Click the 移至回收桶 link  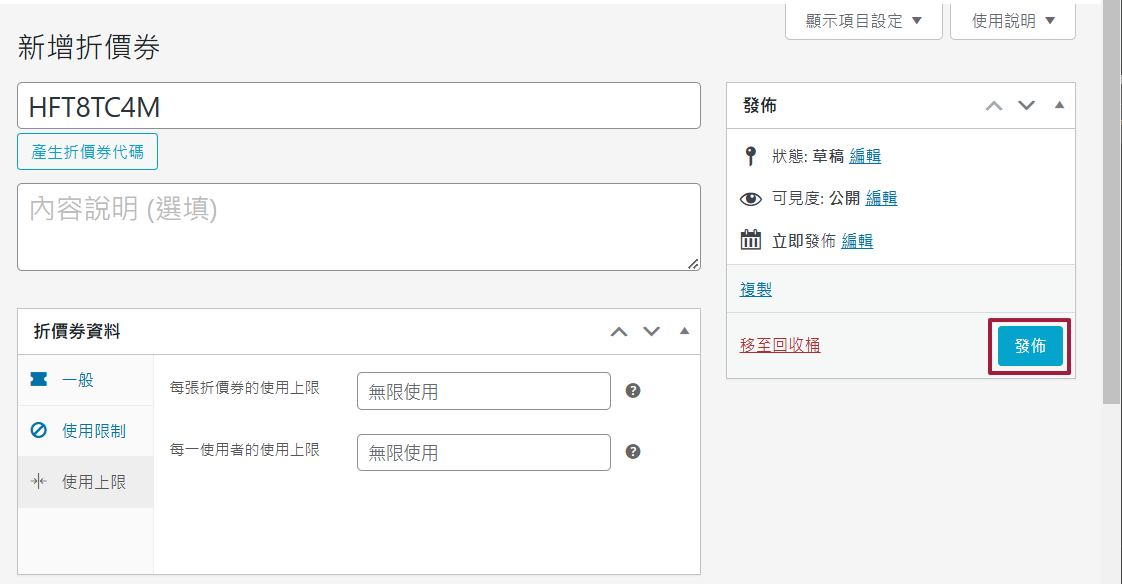(780, 345)
